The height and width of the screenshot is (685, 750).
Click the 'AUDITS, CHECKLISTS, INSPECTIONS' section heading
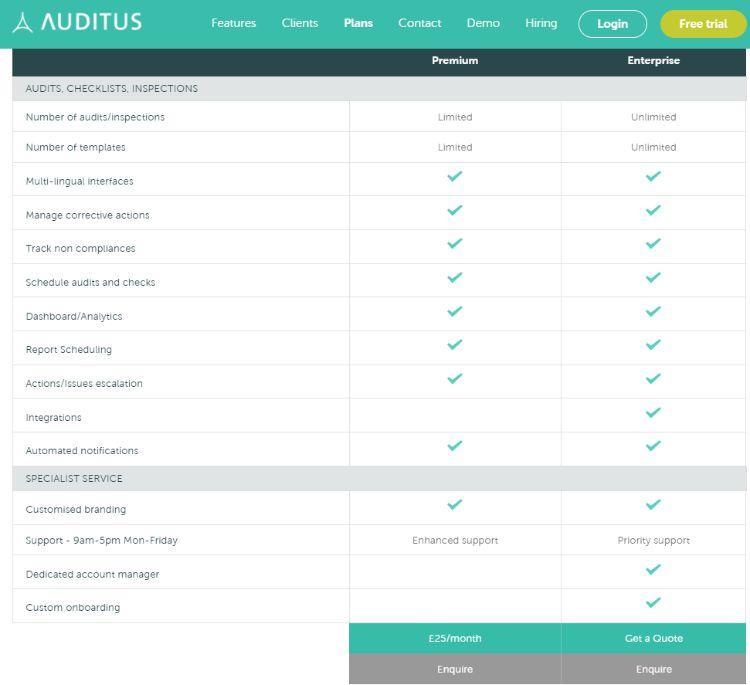coord(111,88)
